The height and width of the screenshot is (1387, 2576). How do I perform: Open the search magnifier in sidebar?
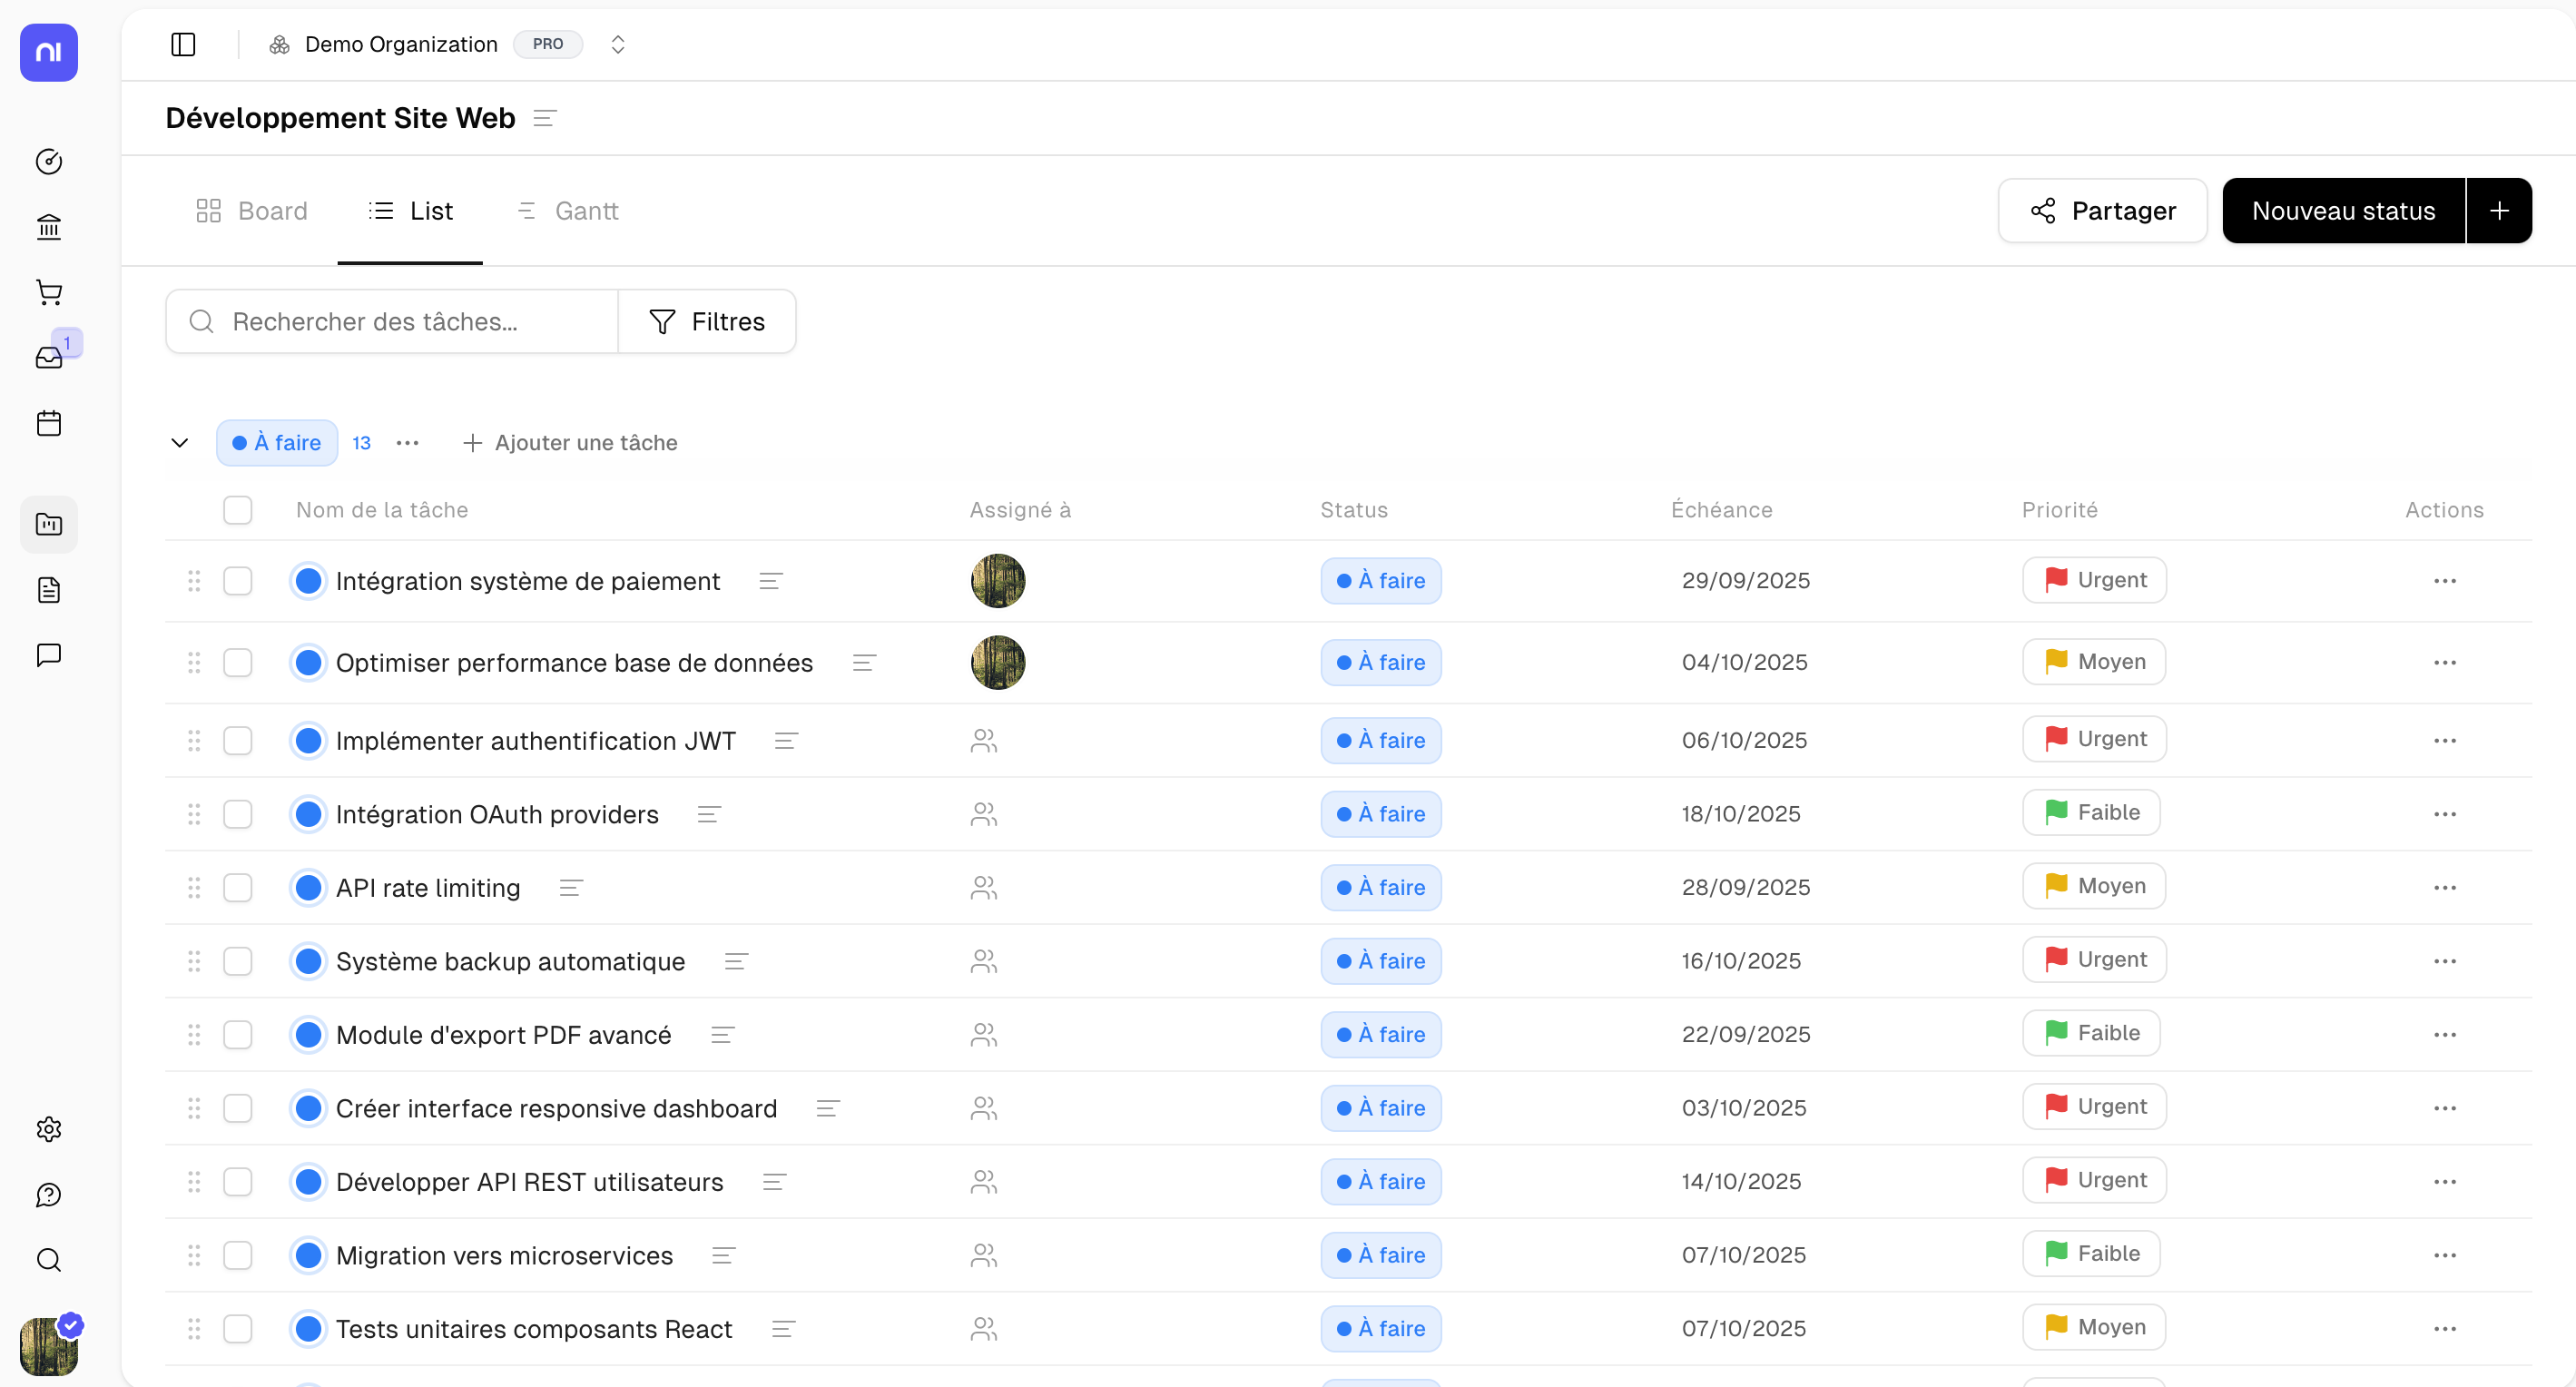coord(49,1260)
